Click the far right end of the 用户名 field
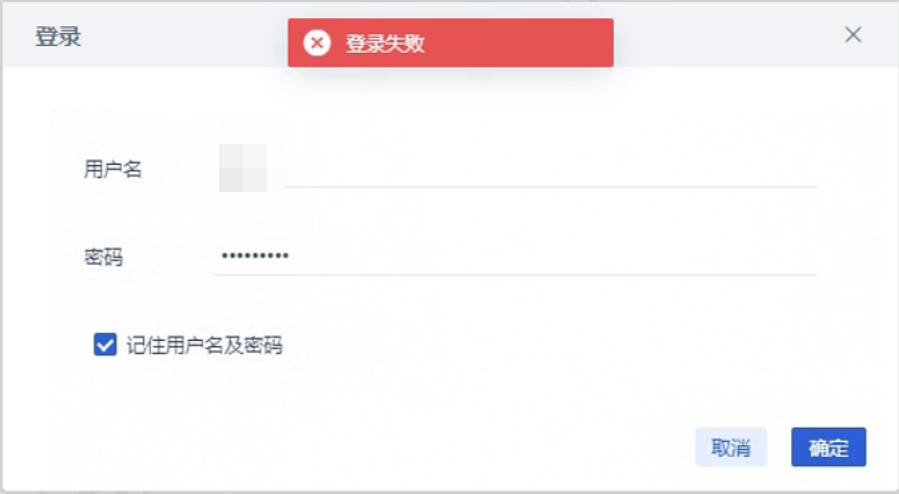899x494 pixels. click(x=800, y=168)
